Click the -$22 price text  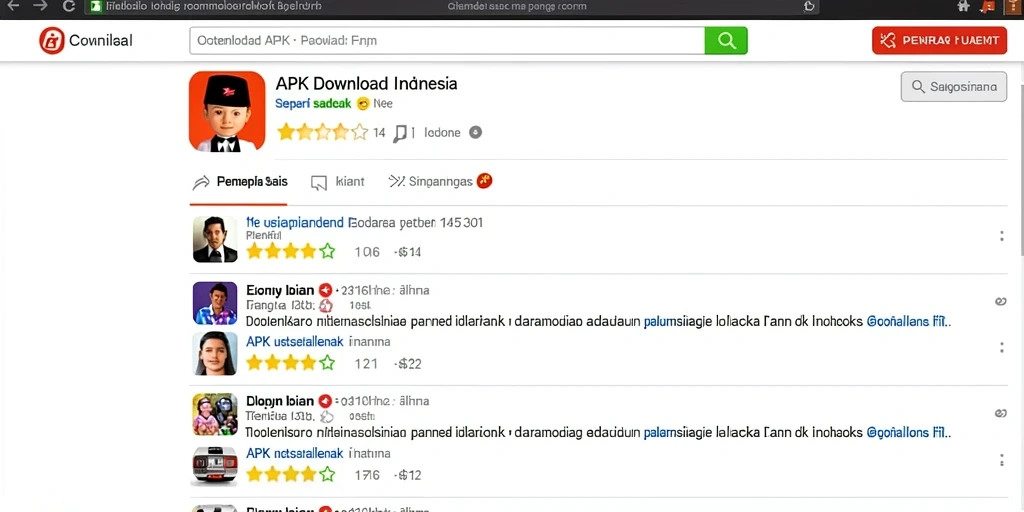coord(407,364)
